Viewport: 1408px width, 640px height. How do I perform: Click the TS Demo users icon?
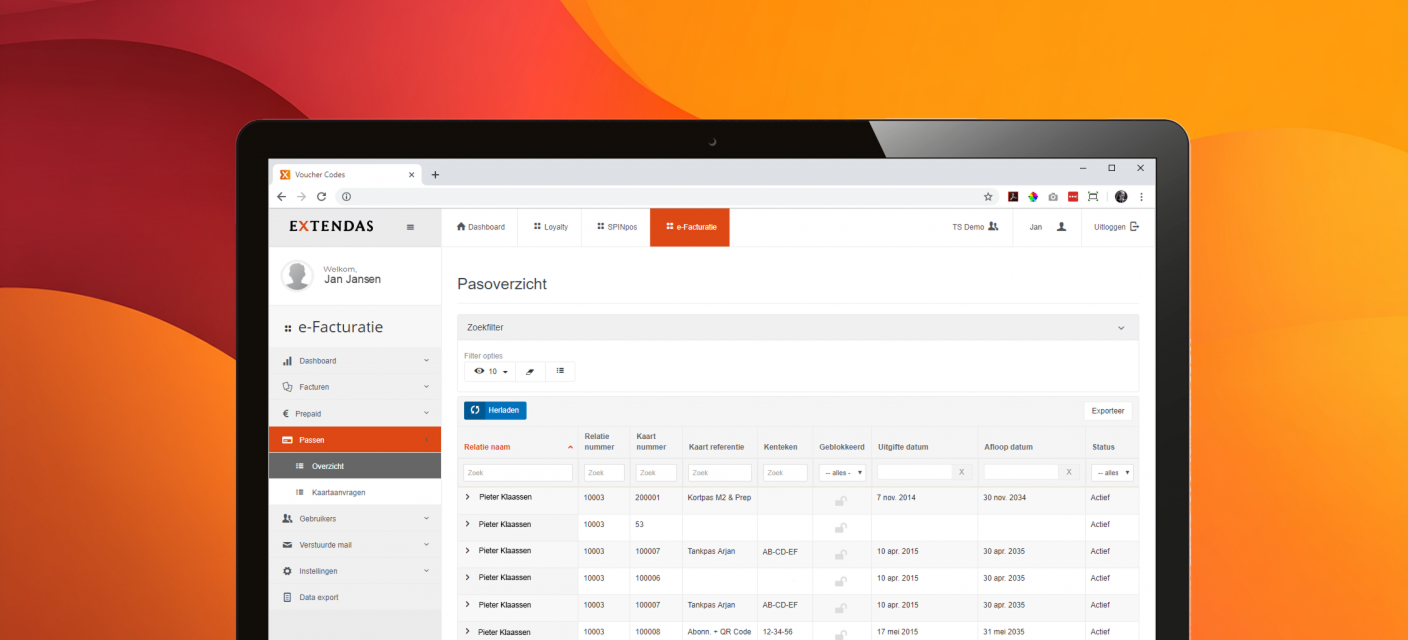993,227
